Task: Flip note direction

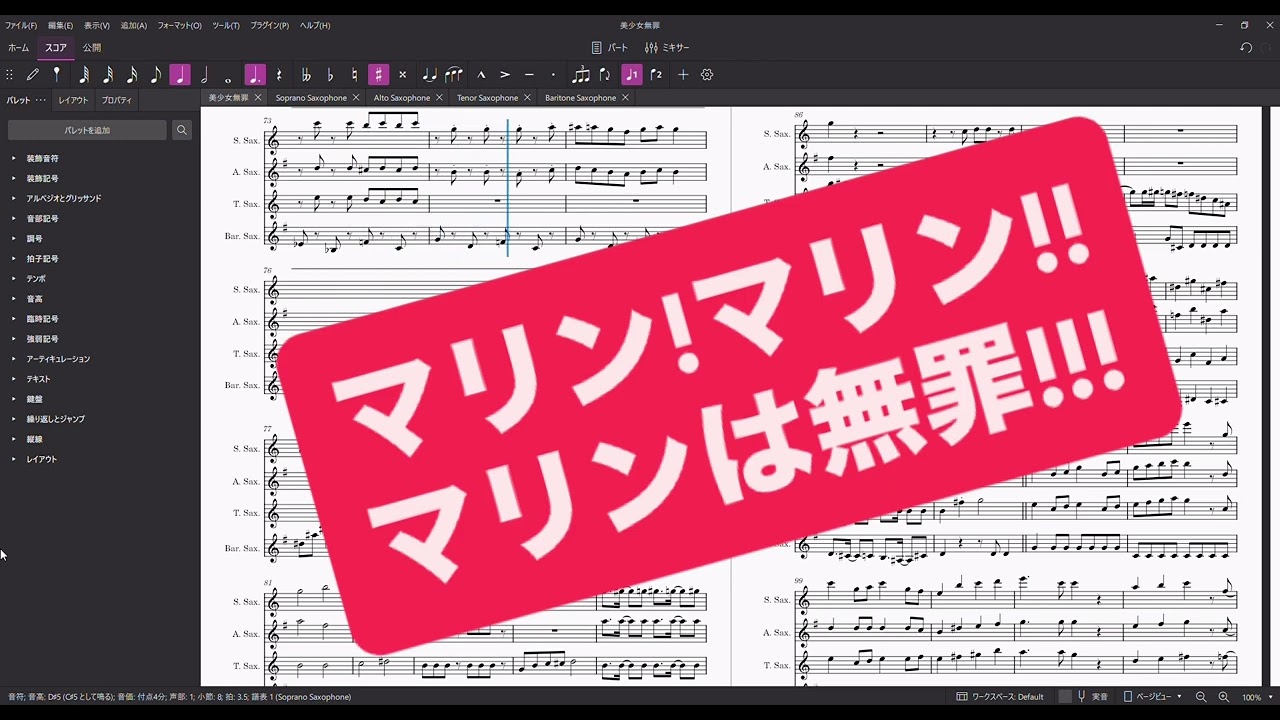Action: (x=605, y=75)
